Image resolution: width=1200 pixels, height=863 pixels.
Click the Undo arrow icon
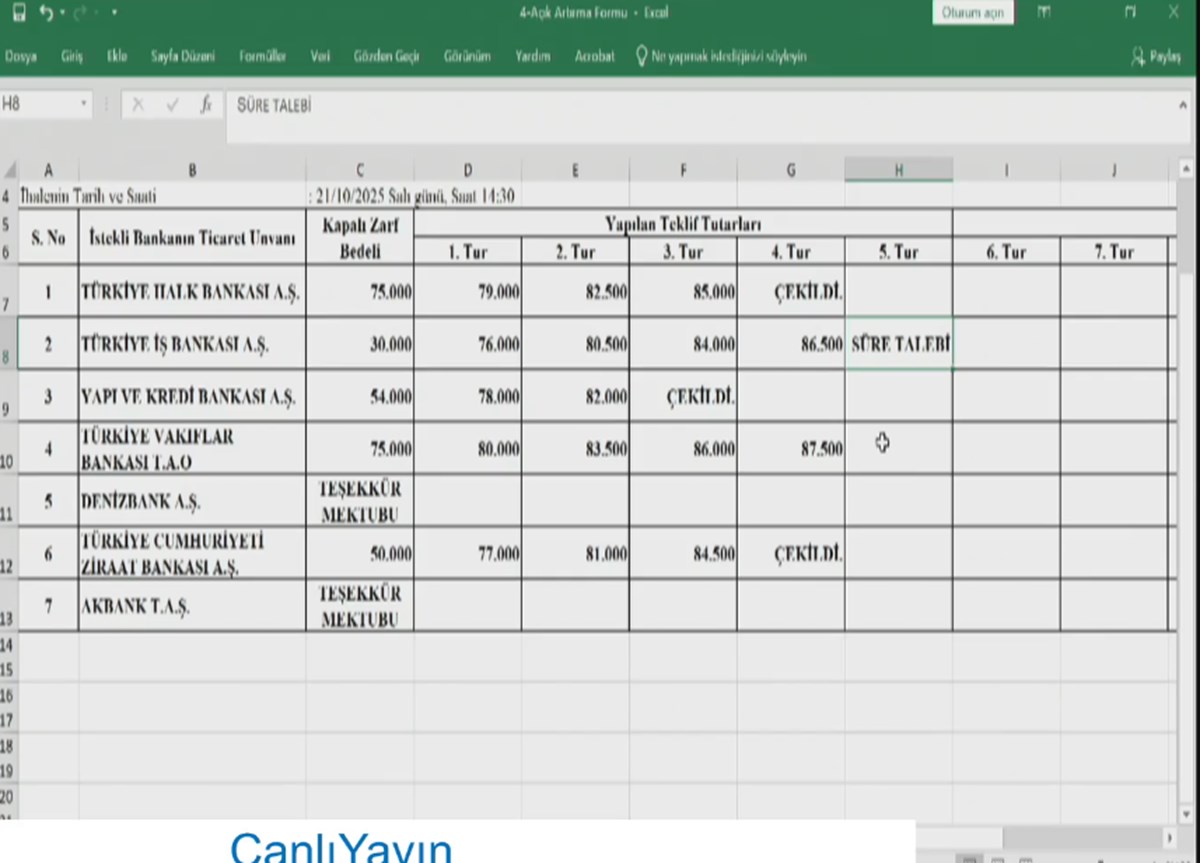point(46,13)
